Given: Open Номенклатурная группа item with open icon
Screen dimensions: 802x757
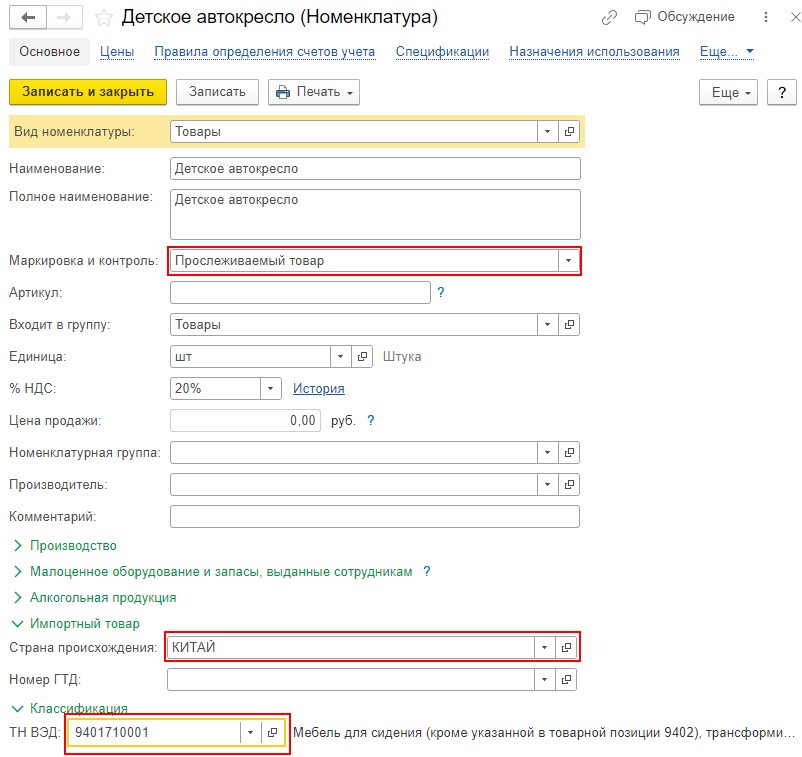Looking at the screenshot, I should (569, 453).
